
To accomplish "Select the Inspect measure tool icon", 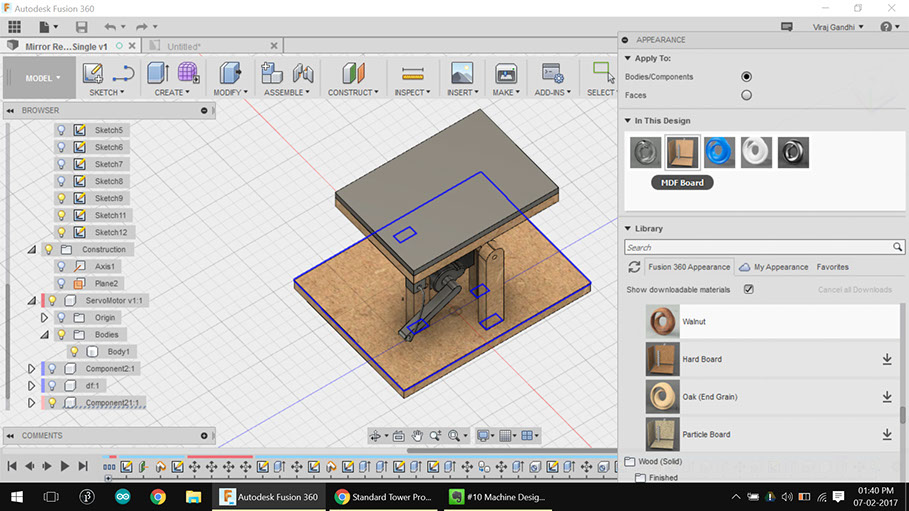I will click(x=412, y=73).
